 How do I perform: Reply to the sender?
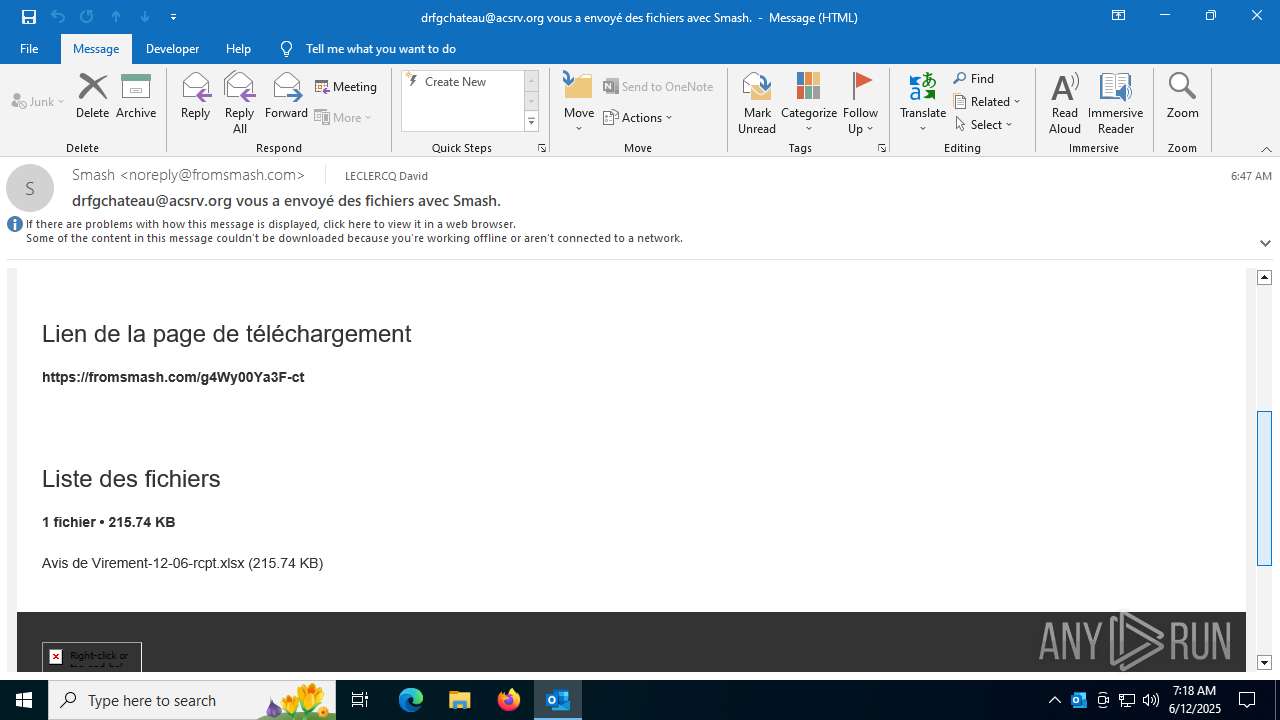click(196, 96)
